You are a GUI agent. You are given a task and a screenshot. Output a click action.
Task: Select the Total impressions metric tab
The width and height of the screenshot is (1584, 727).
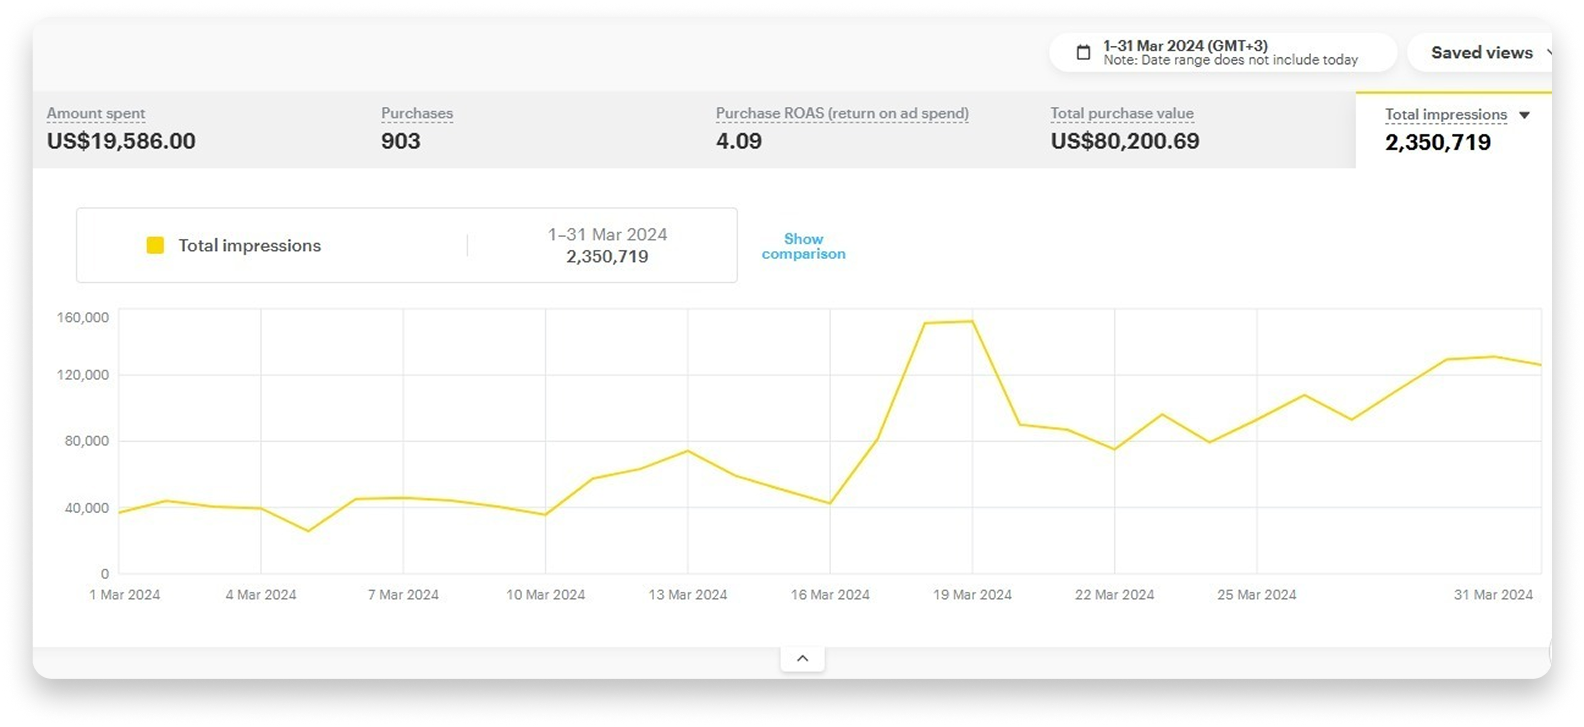(x=1454, y=130)
